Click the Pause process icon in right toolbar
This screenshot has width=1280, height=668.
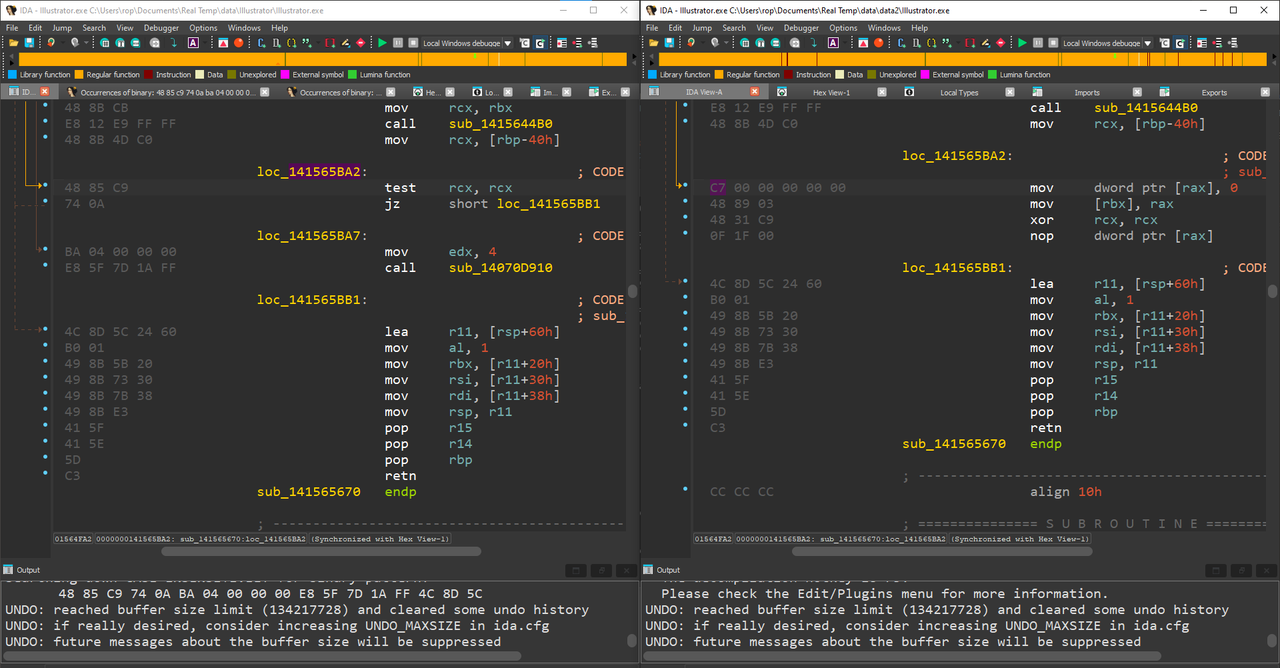pos(1037,43)
